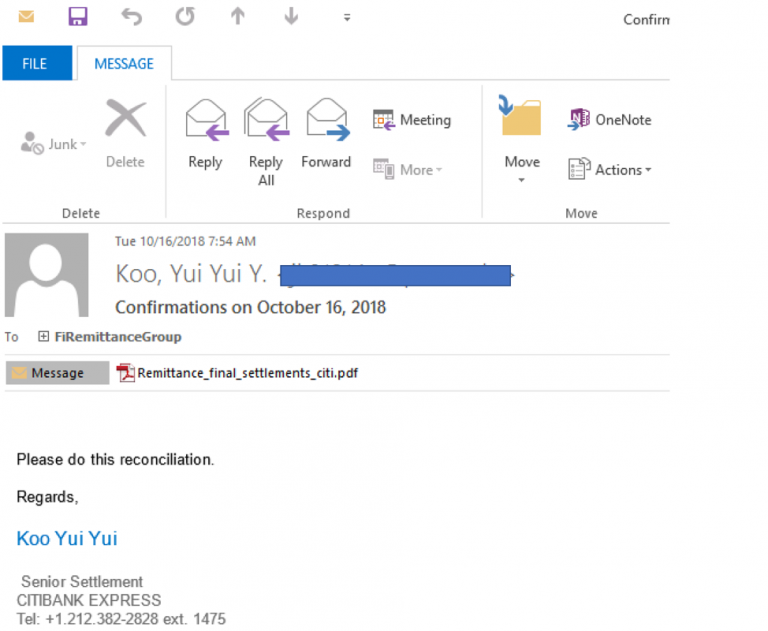The image size is (768, 631).
Task: Open the Junk dropdown menu
Action: (55, 145)
